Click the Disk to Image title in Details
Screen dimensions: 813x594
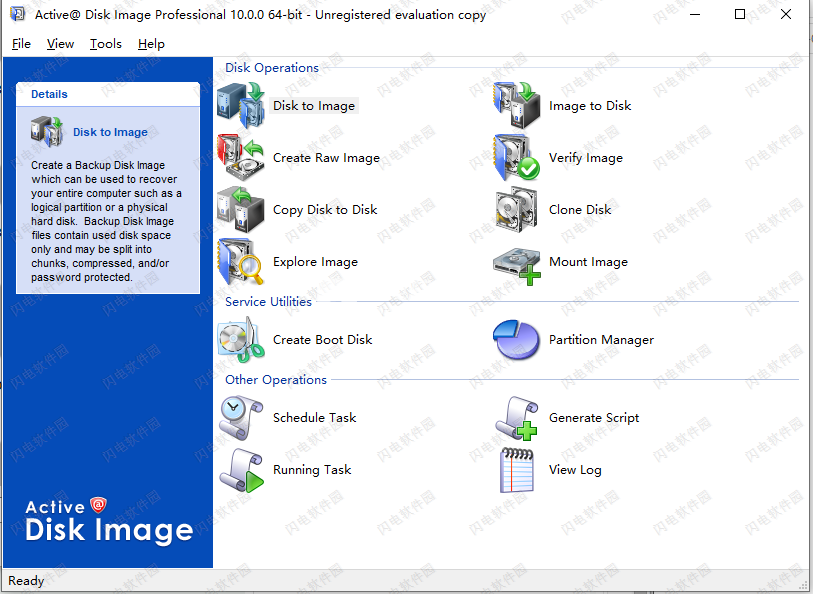click(110, 132)
